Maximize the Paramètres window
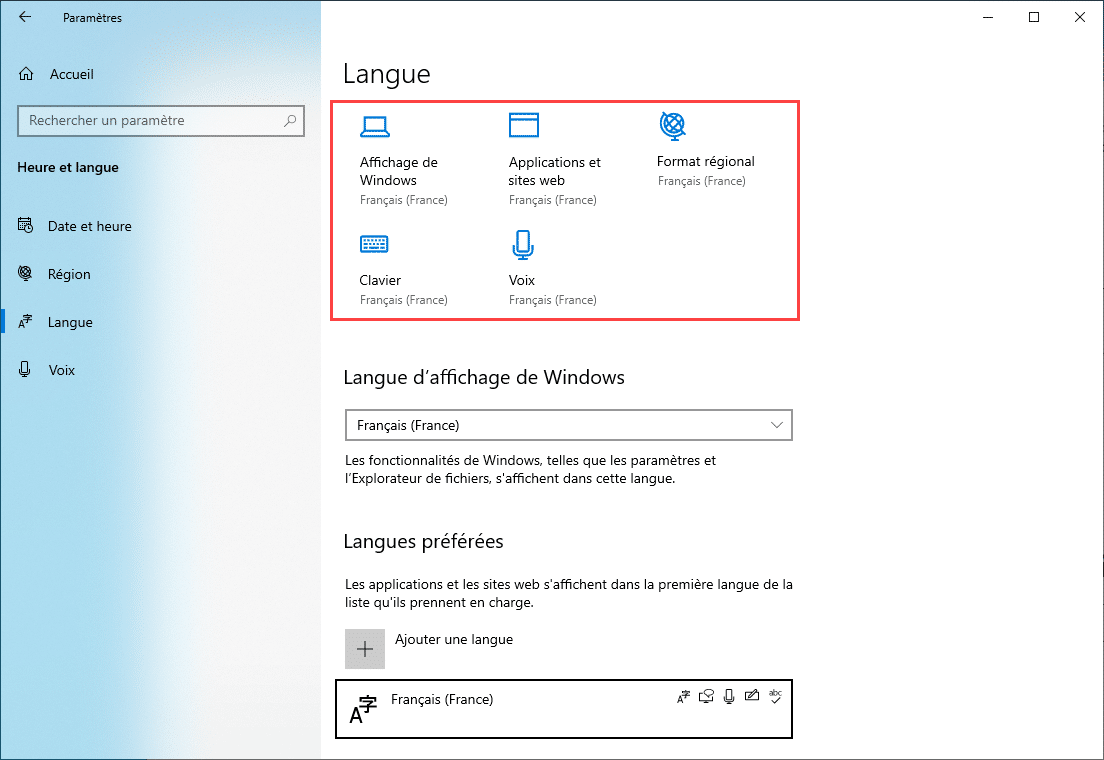 tap(1034, 17)
